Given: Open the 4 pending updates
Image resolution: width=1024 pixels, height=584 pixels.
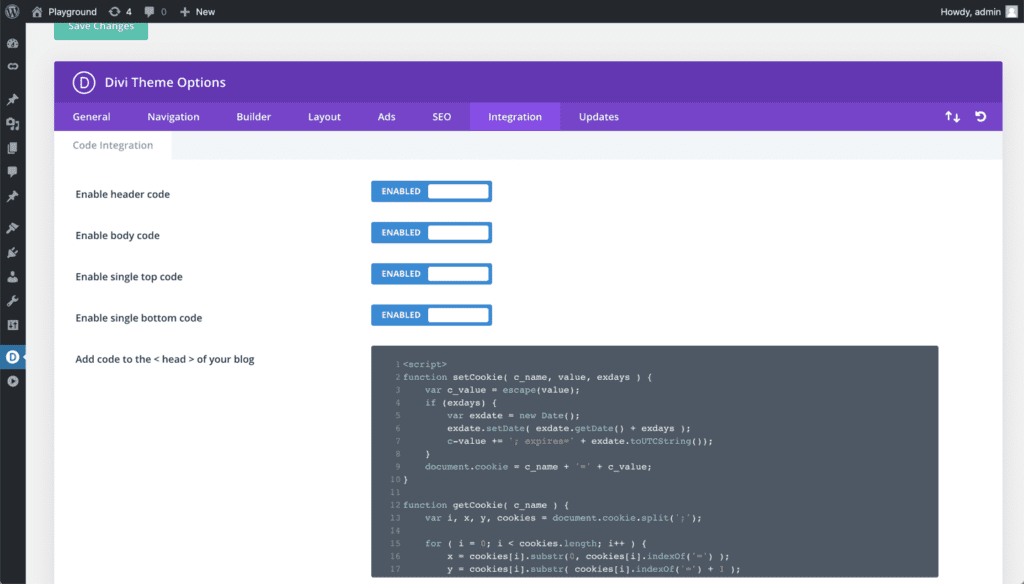Looking at the screenshot, I should pyautogui.click(x=120, y=12).
